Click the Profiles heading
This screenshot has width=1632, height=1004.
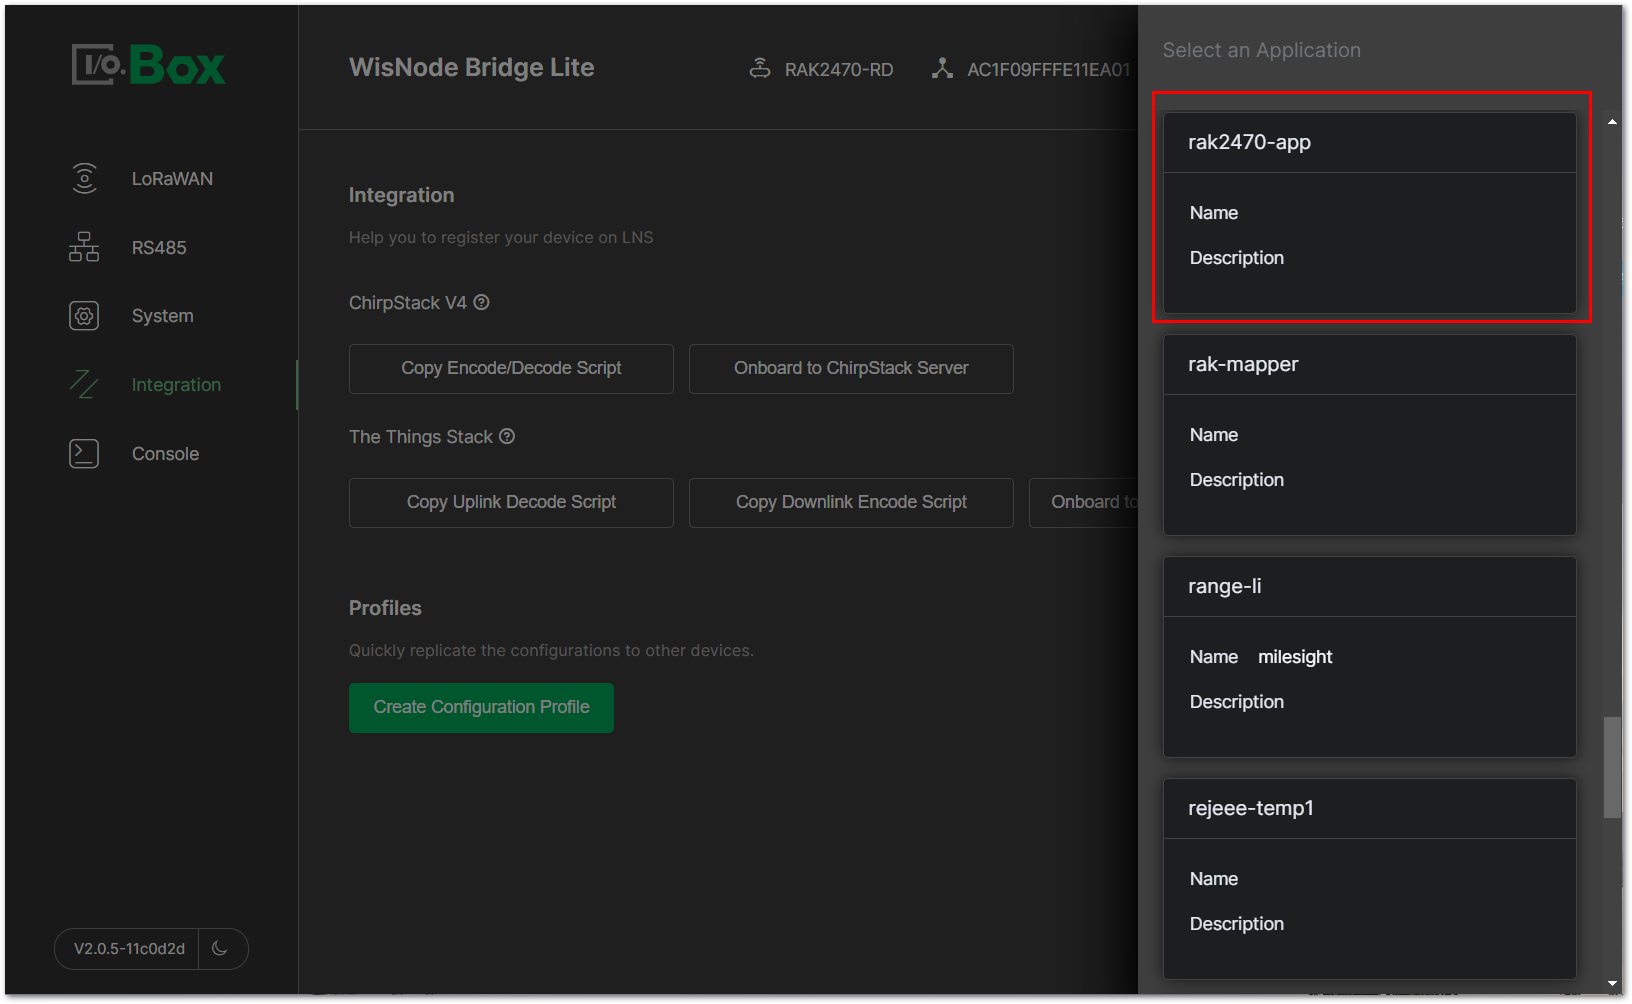[385, 608]
